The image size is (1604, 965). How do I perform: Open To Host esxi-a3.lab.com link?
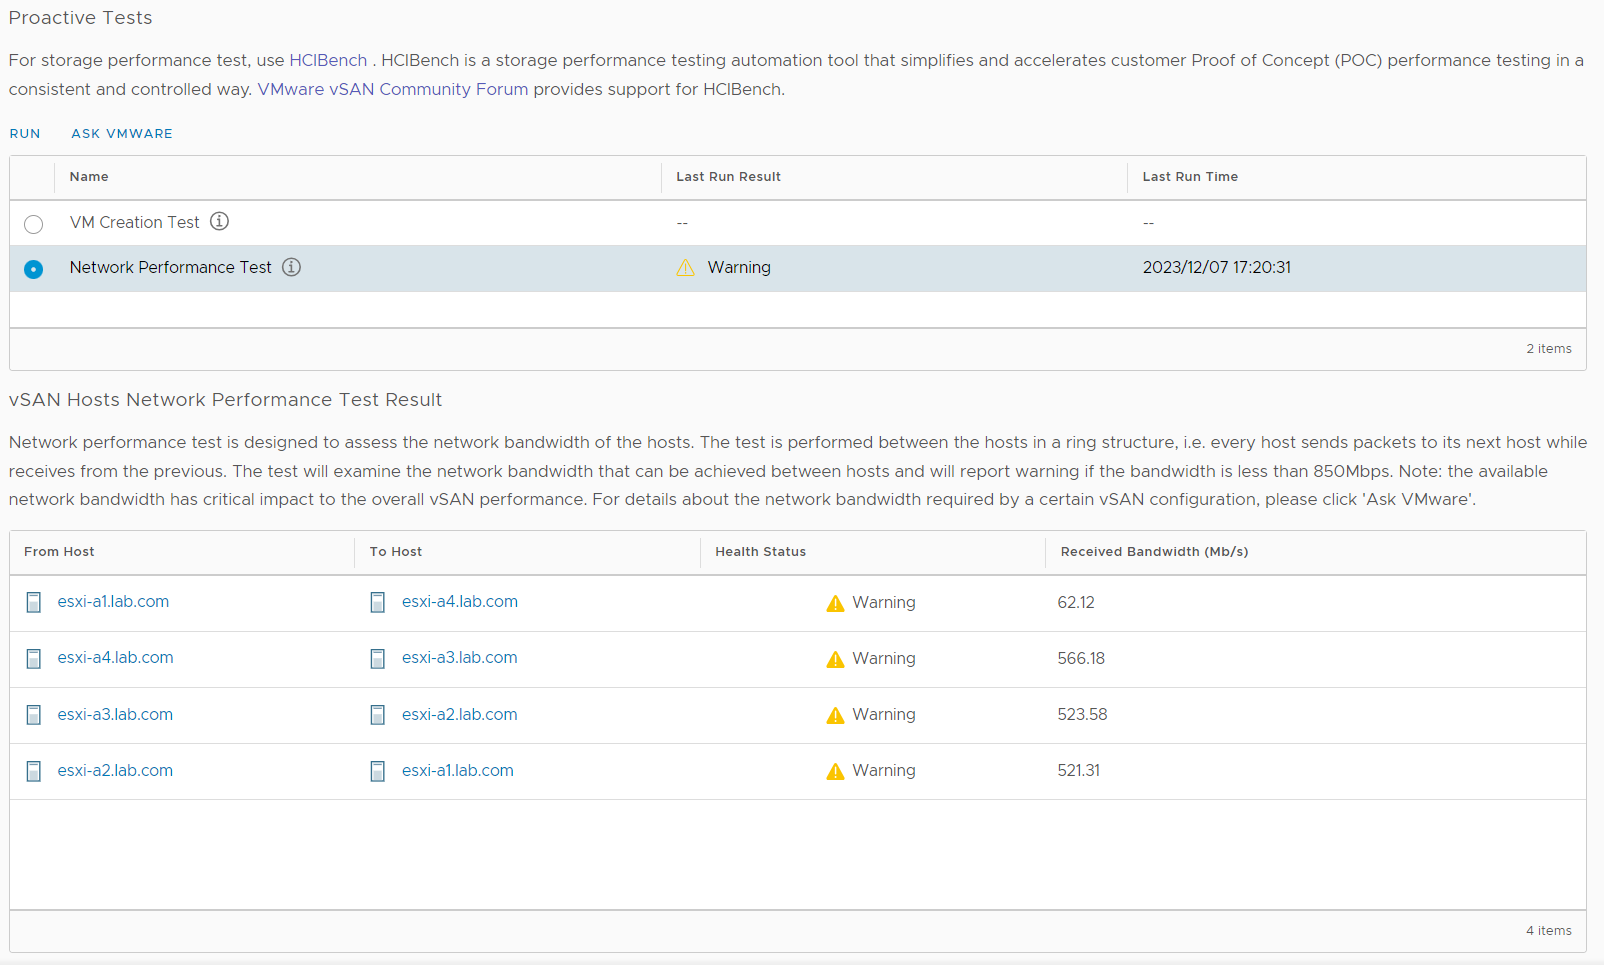point(460,657)
